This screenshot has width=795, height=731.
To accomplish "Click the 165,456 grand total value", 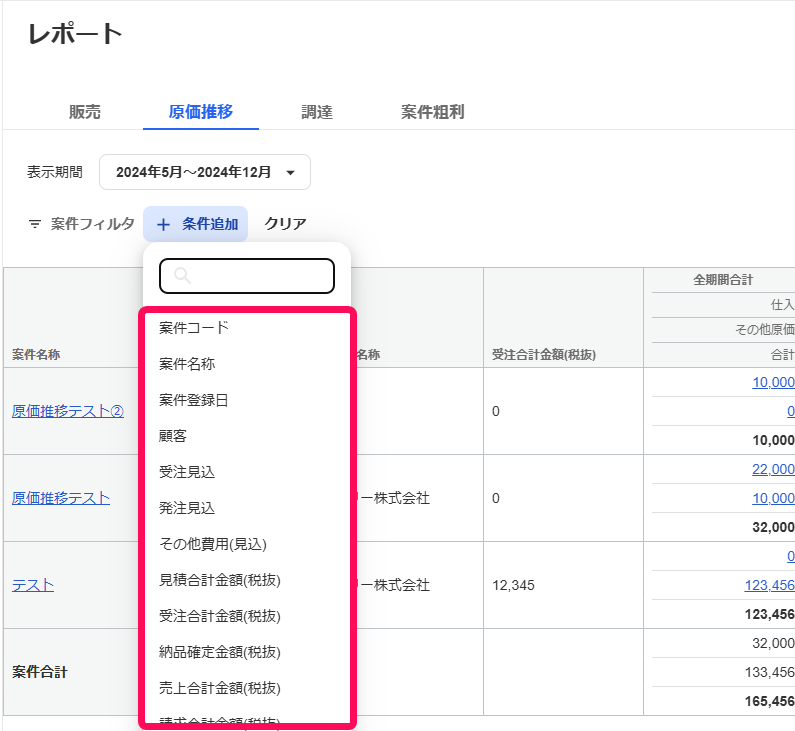I will tap(769, 702).
